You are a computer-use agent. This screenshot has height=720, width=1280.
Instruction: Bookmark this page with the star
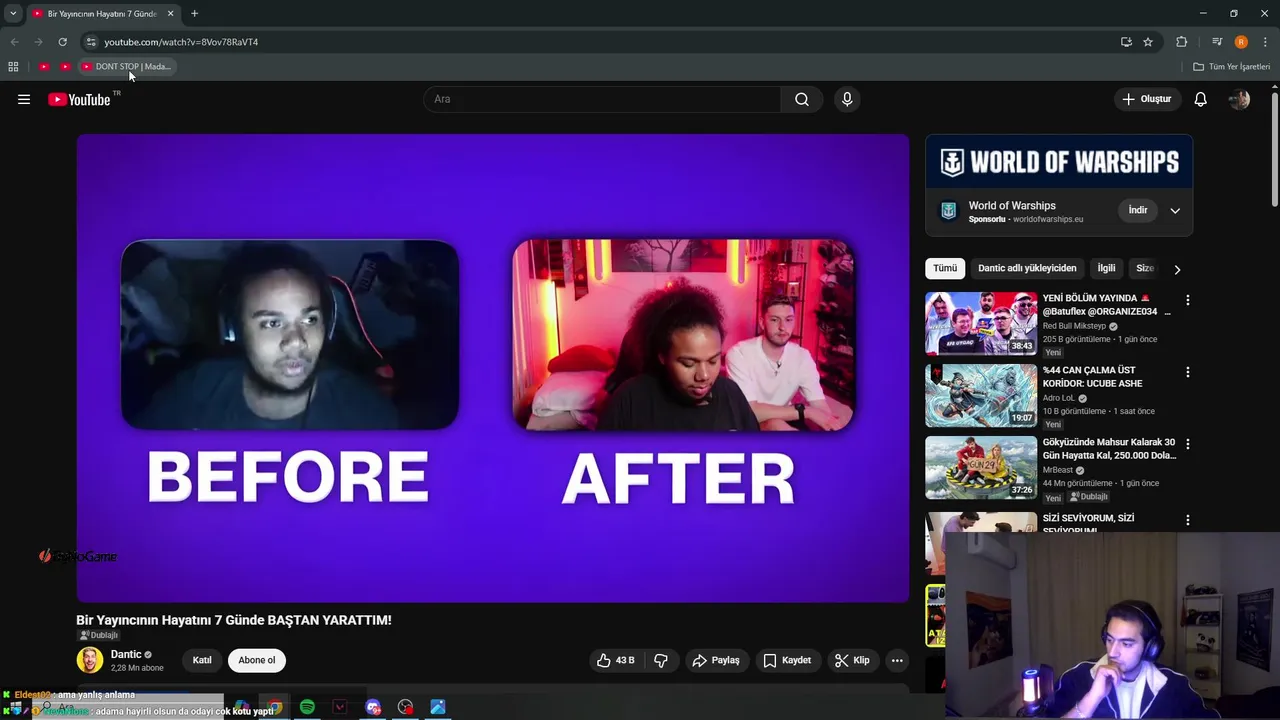click(1148, 42)
